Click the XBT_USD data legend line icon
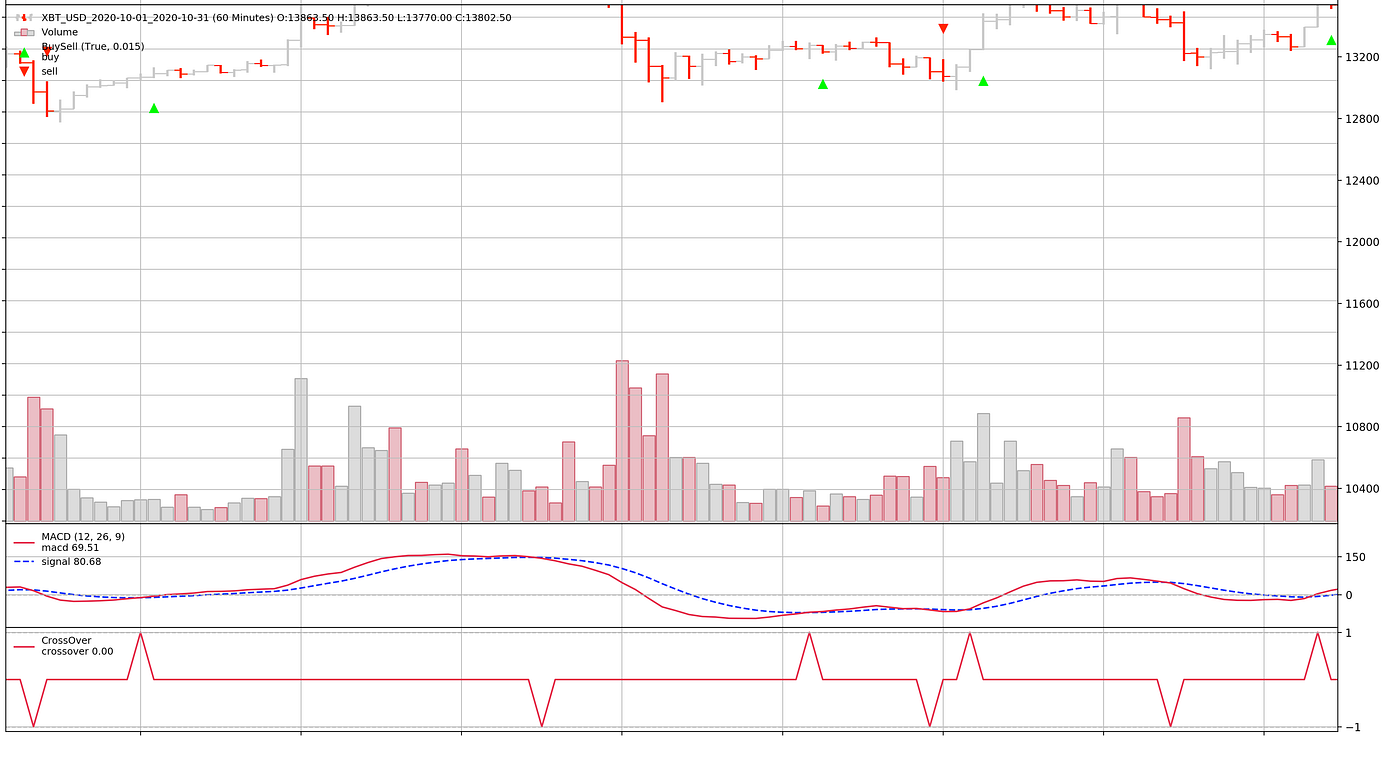This screenshot has width=1400, height=767. point(24,18)
